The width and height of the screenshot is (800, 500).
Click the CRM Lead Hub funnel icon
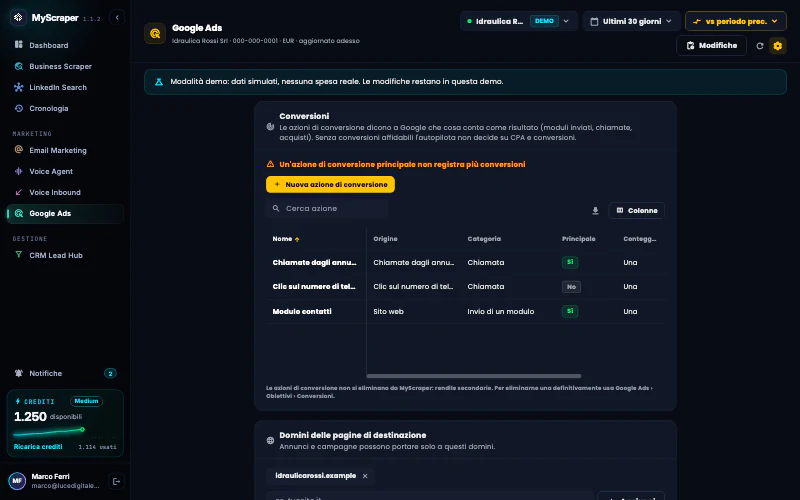click(x=19, y=255)
